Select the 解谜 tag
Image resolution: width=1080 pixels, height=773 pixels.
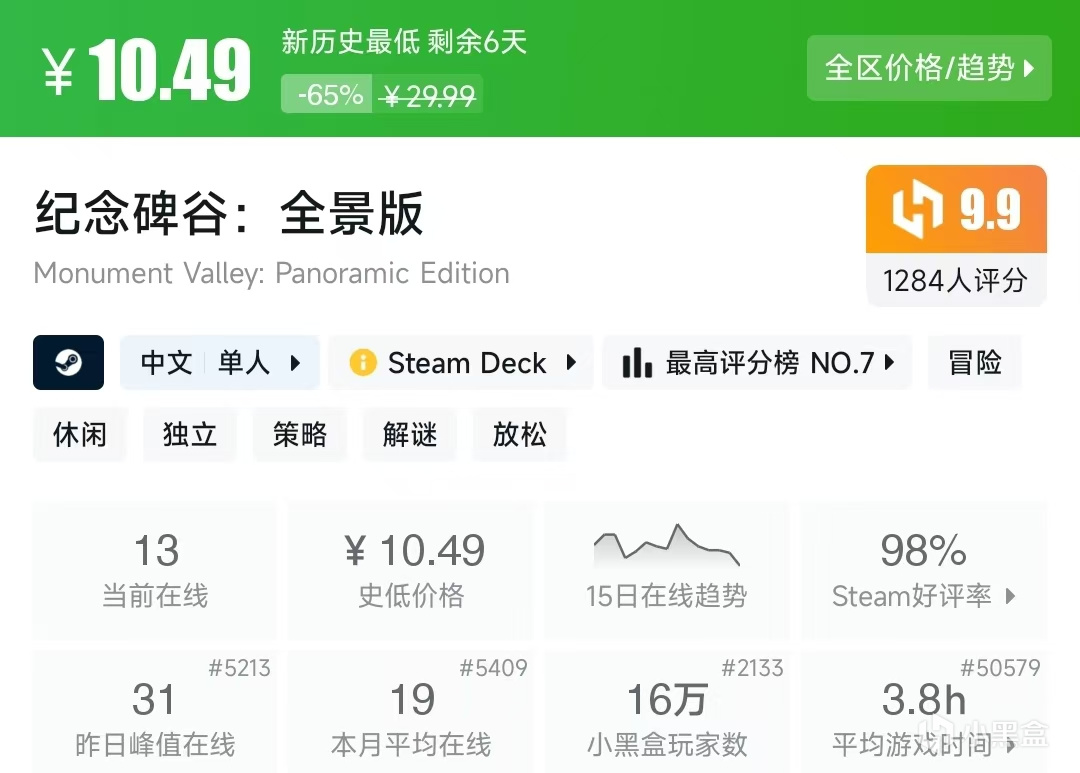(410, 434)
